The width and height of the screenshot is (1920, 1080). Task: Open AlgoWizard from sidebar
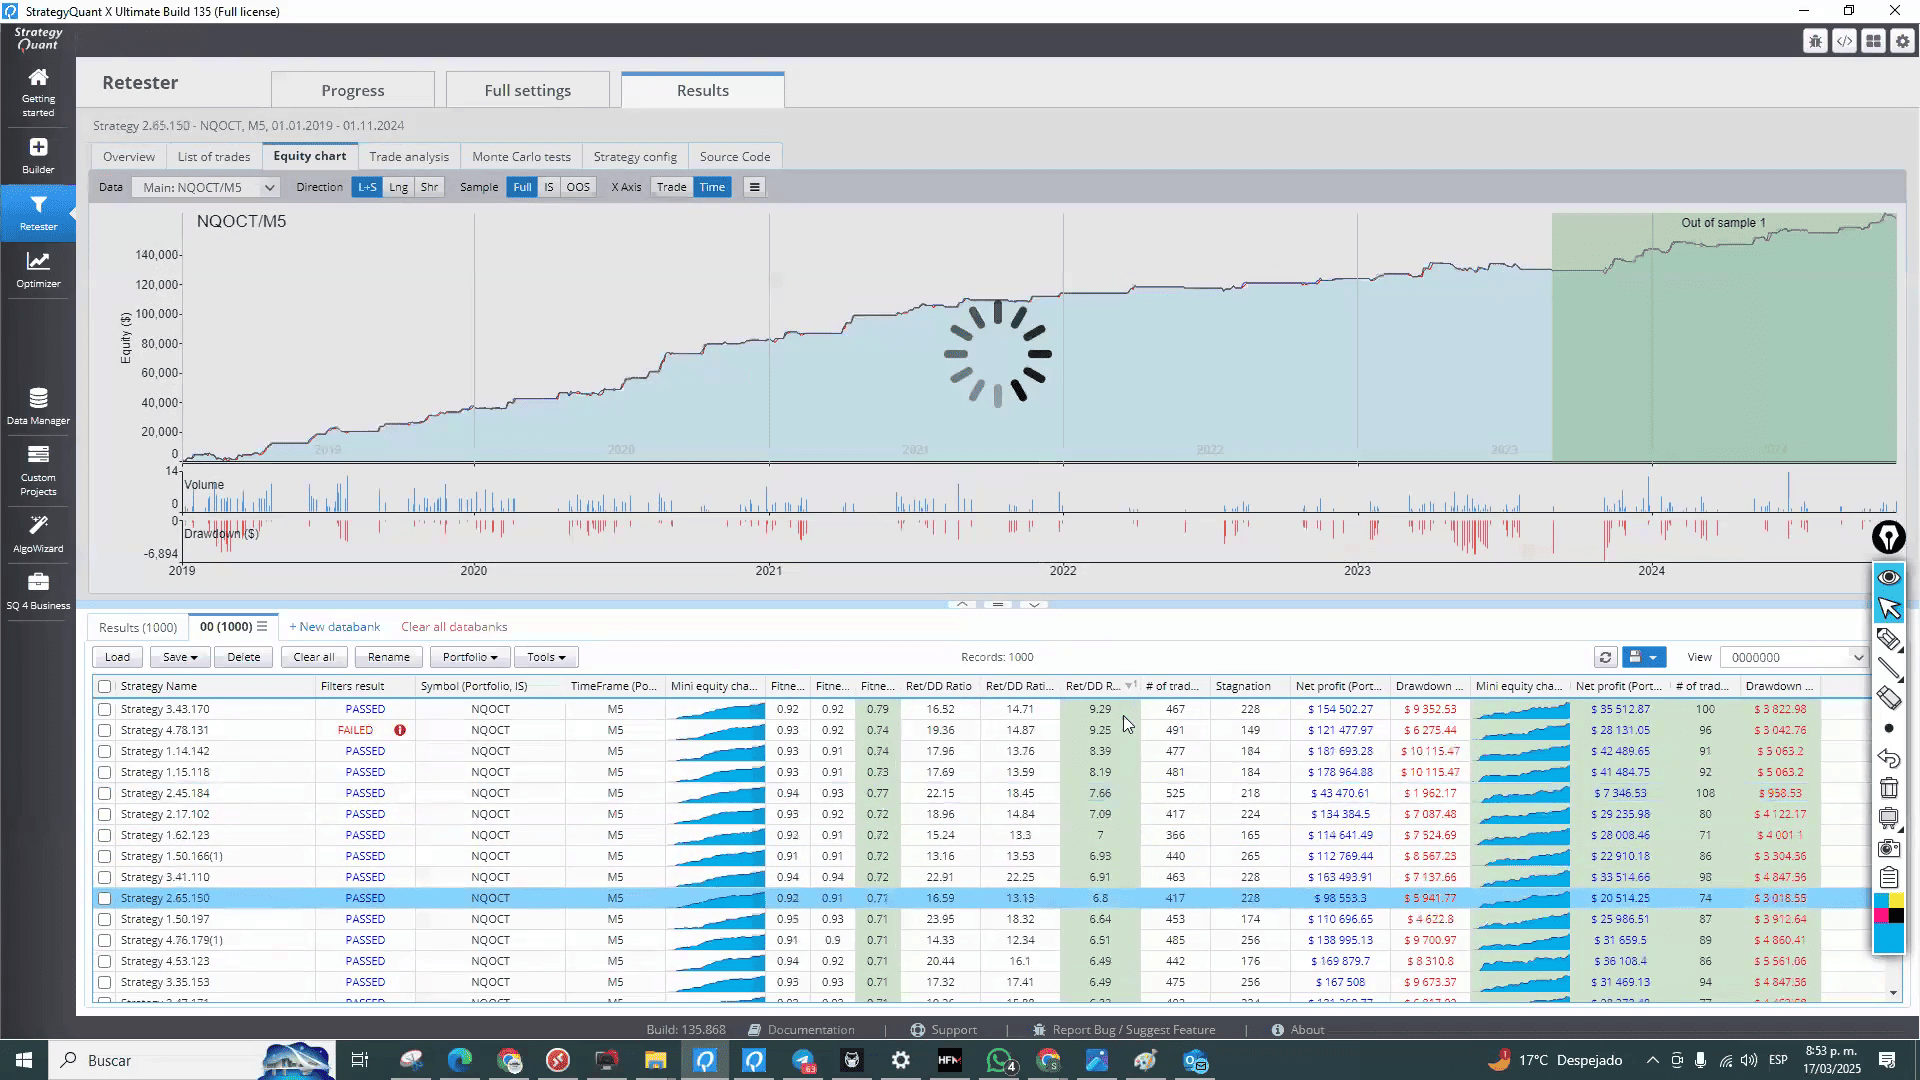click(x=38, y=533)
